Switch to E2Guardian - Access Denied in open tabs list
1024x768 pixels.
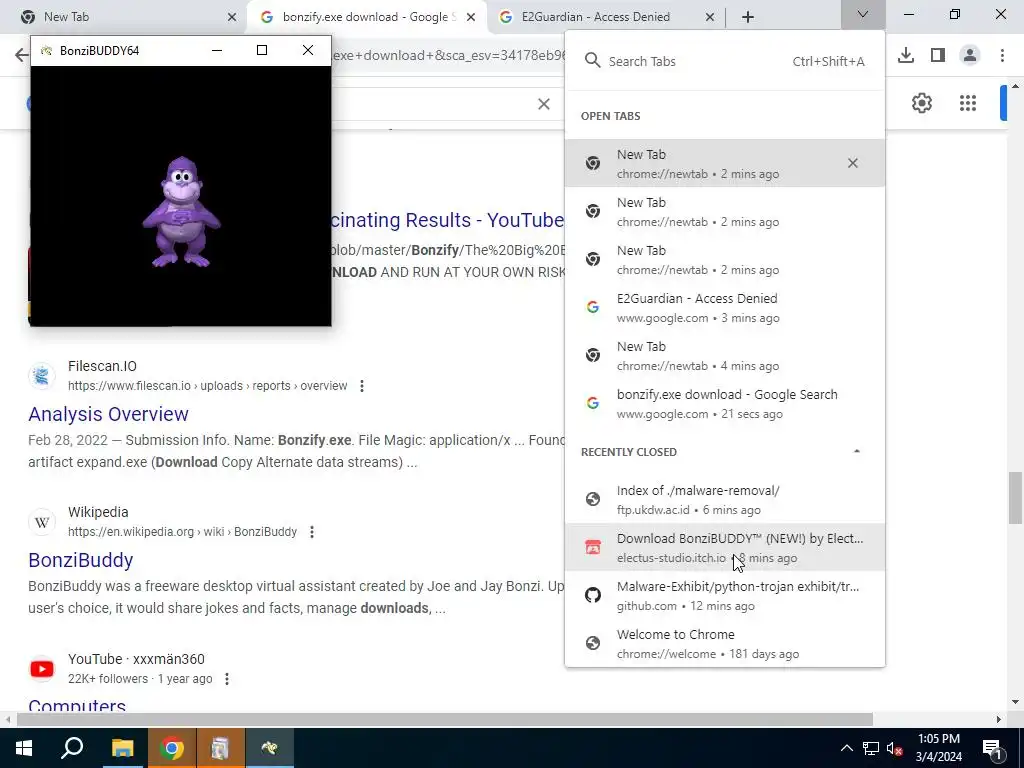point(725,308)
